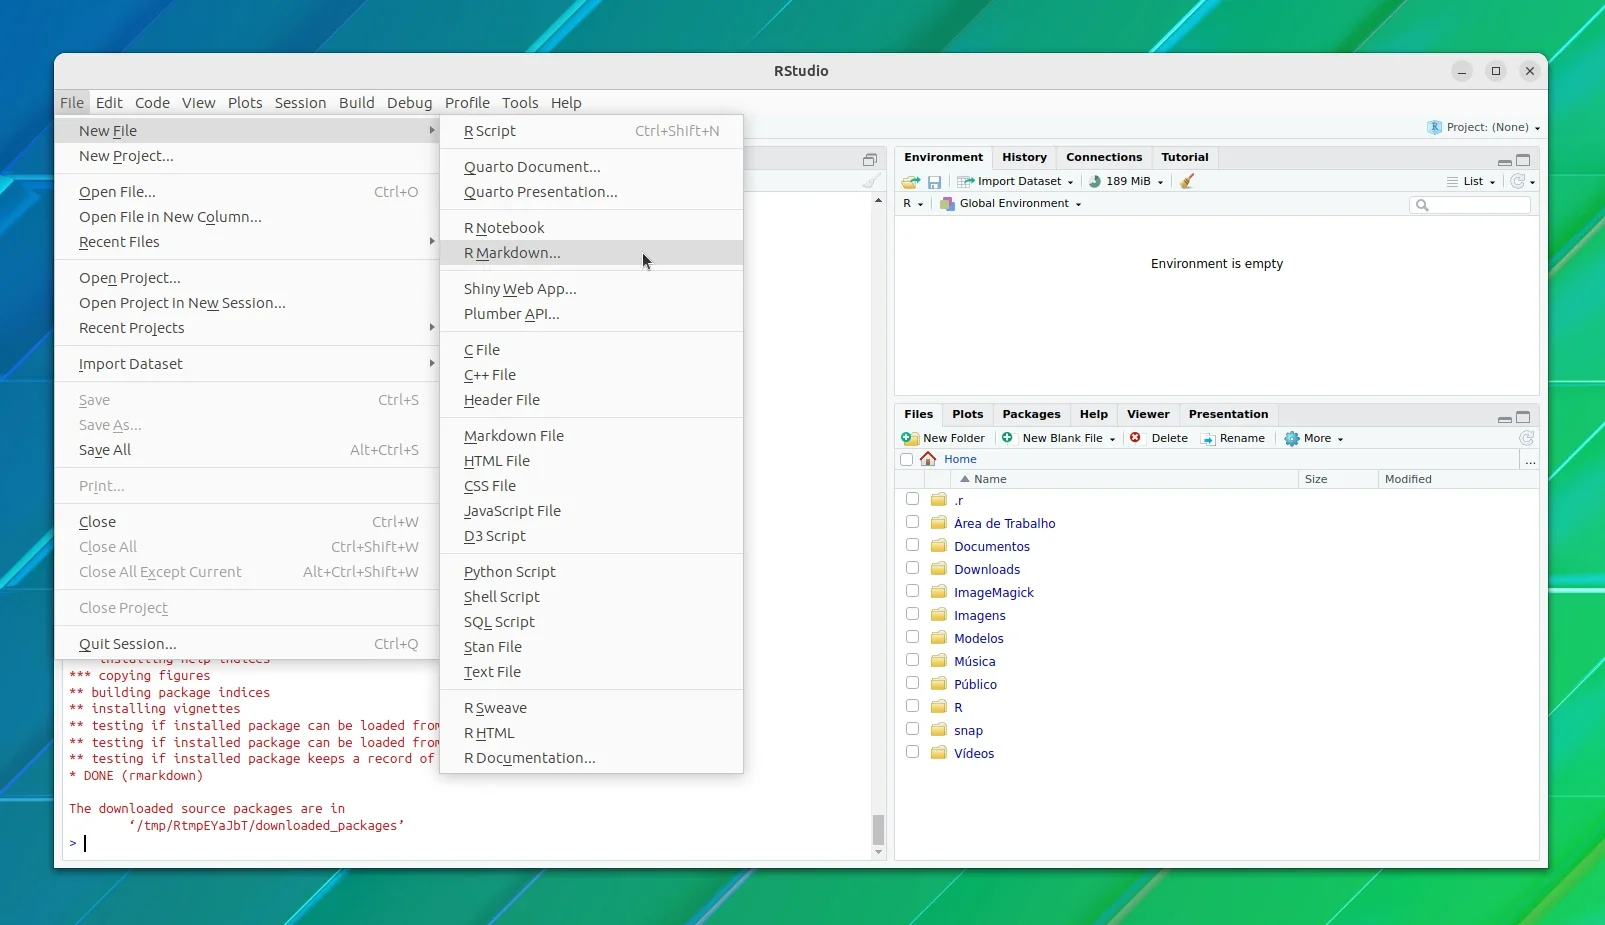Click the broom clear environment icon
Screen dimensions: 1605x925
(x=1187, y=181)
